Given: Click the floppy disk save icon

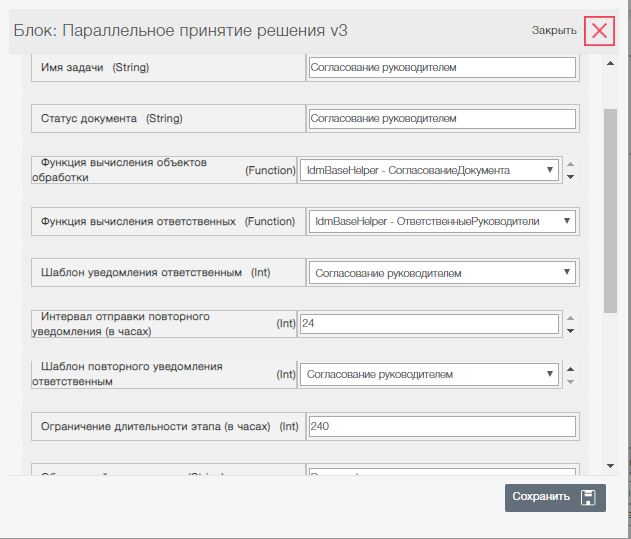Looking at the screenshot, I should point(588,497).
